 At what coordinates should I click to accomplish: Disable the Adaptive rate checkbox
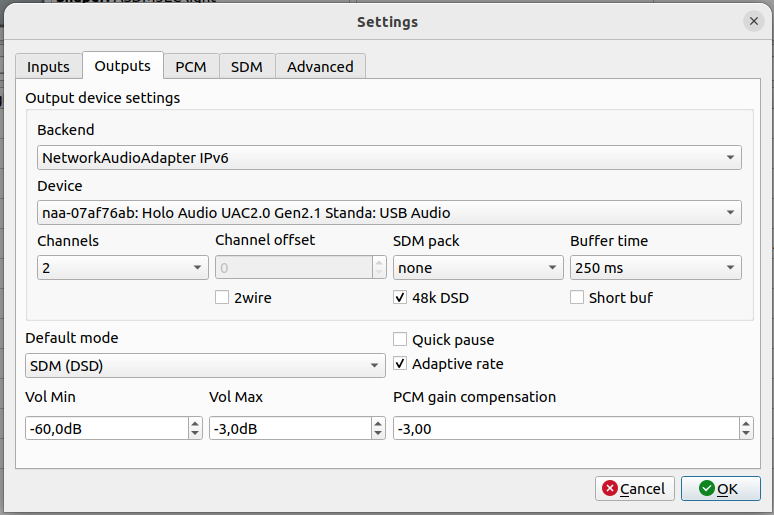click(x=401, y=364)
